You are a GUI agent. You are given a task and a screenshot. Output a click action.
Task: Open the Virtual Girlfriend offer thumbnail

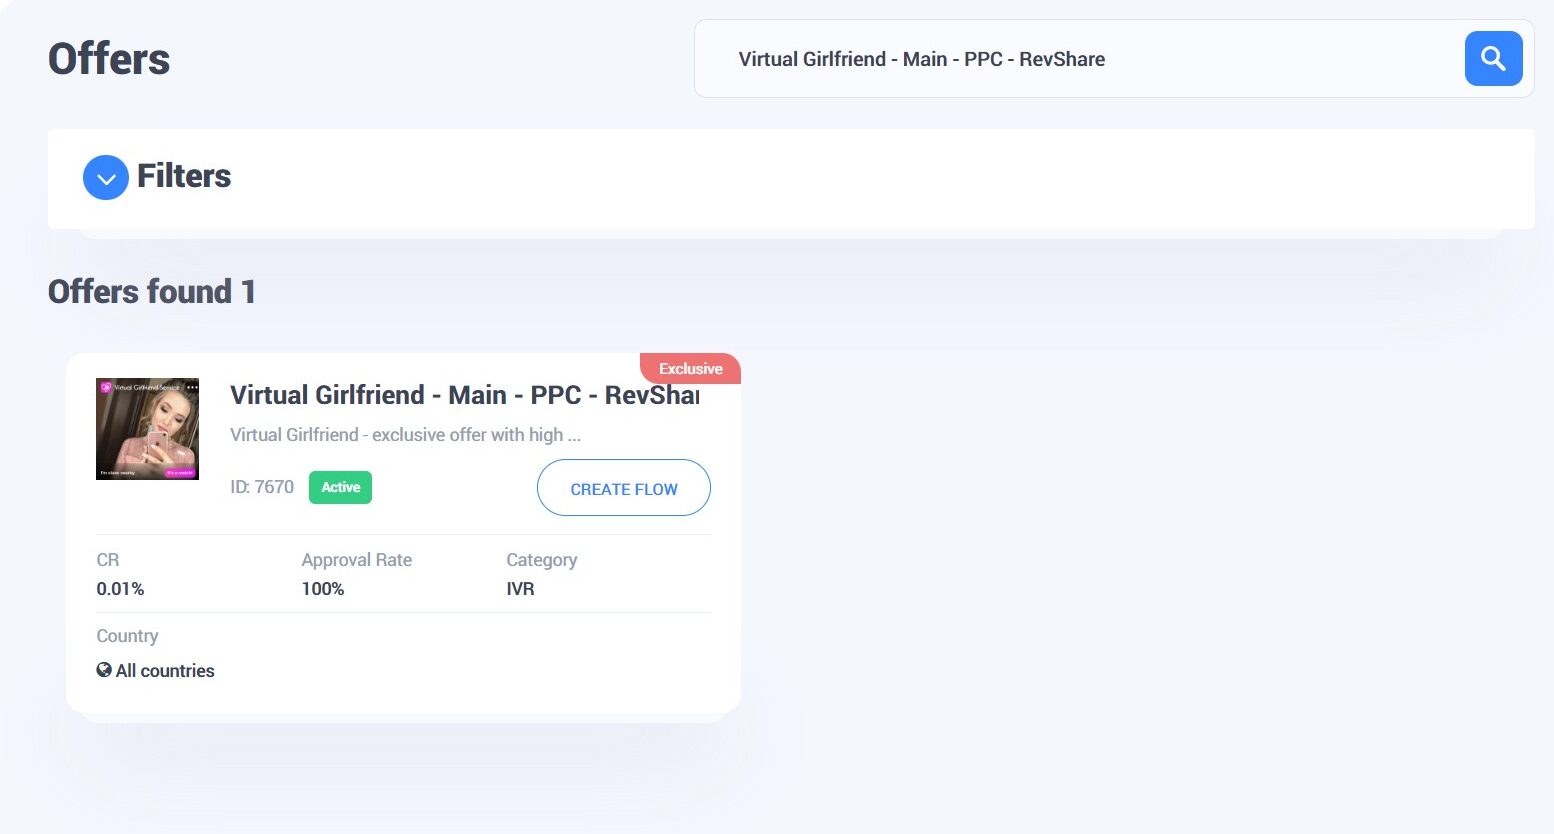147,429
